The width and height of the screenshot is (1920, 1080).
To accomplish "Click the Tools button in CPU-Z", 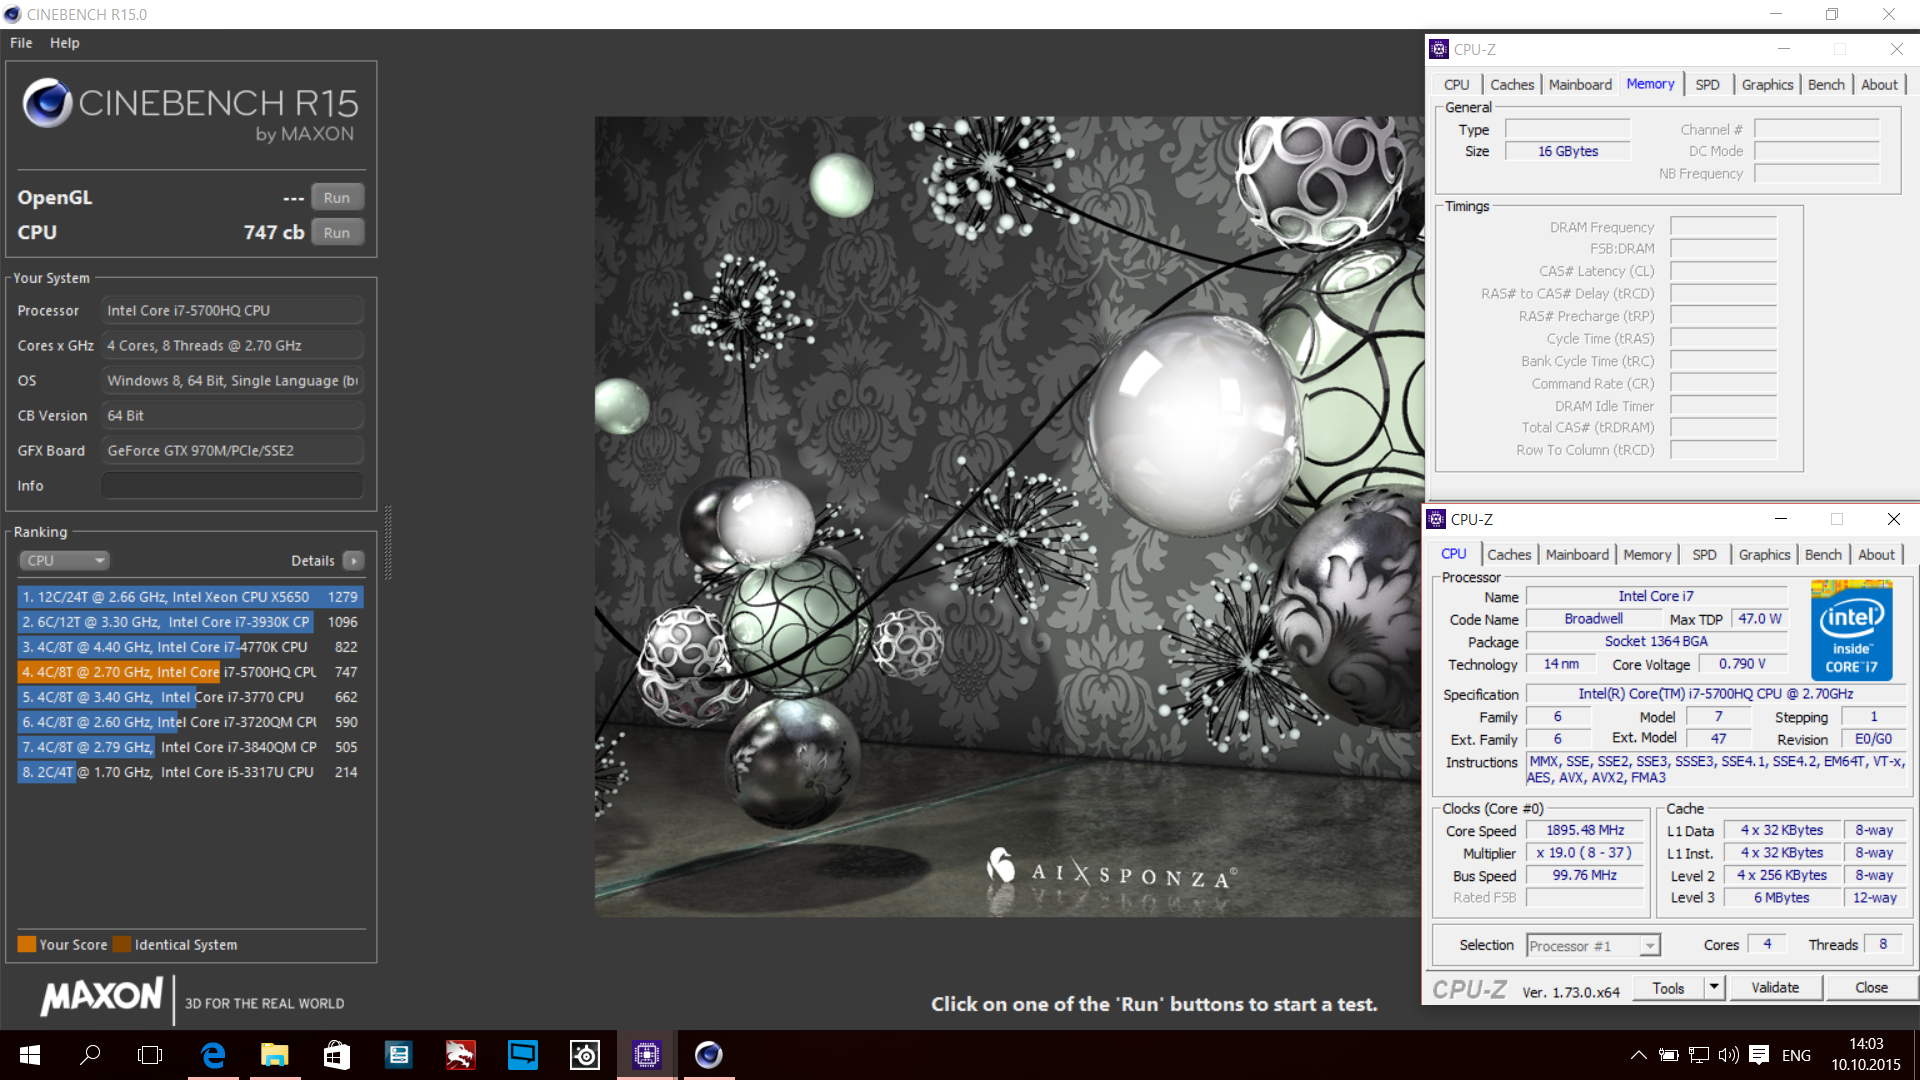I will [1668, 988].
